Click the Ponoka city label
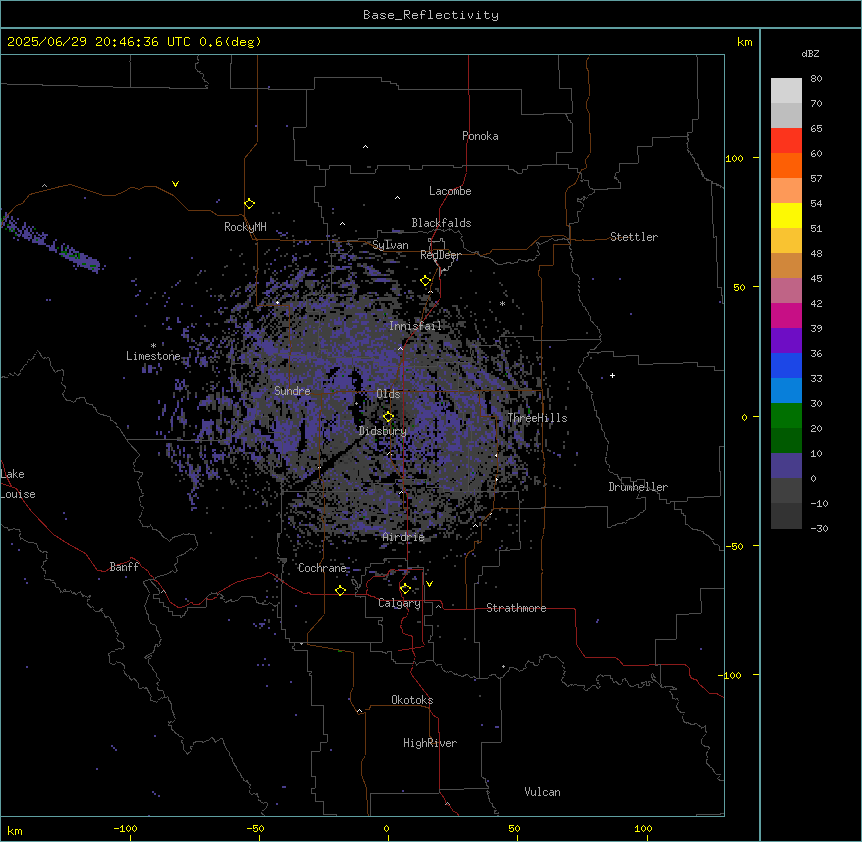 (x=480, y=136)
